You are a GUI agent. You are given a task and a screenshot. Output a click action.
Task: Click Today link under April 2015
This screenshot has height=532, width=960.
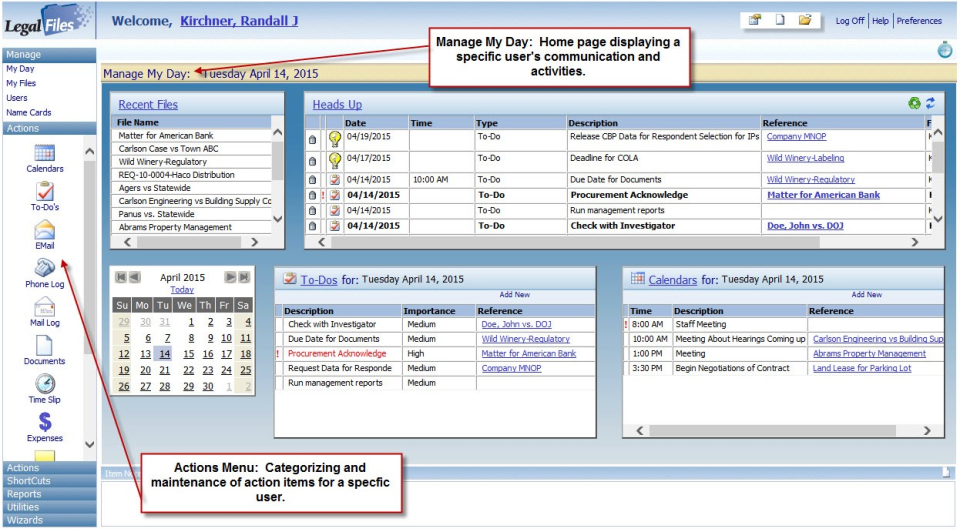click(x=182, y=290)
